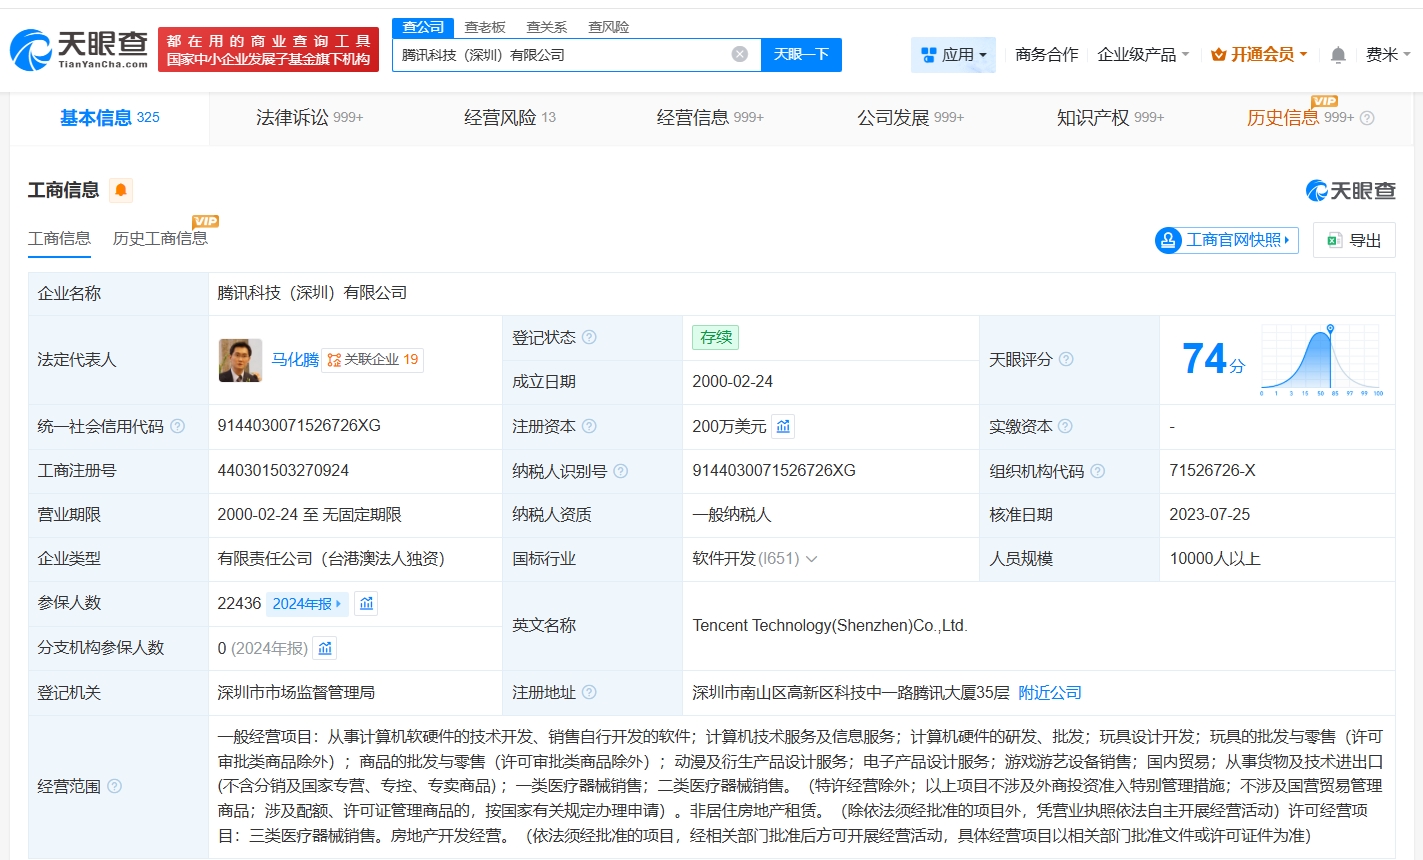Expand the 应用 dropdown menu
The image size is (1423, 860).
[x=953, y=55]
